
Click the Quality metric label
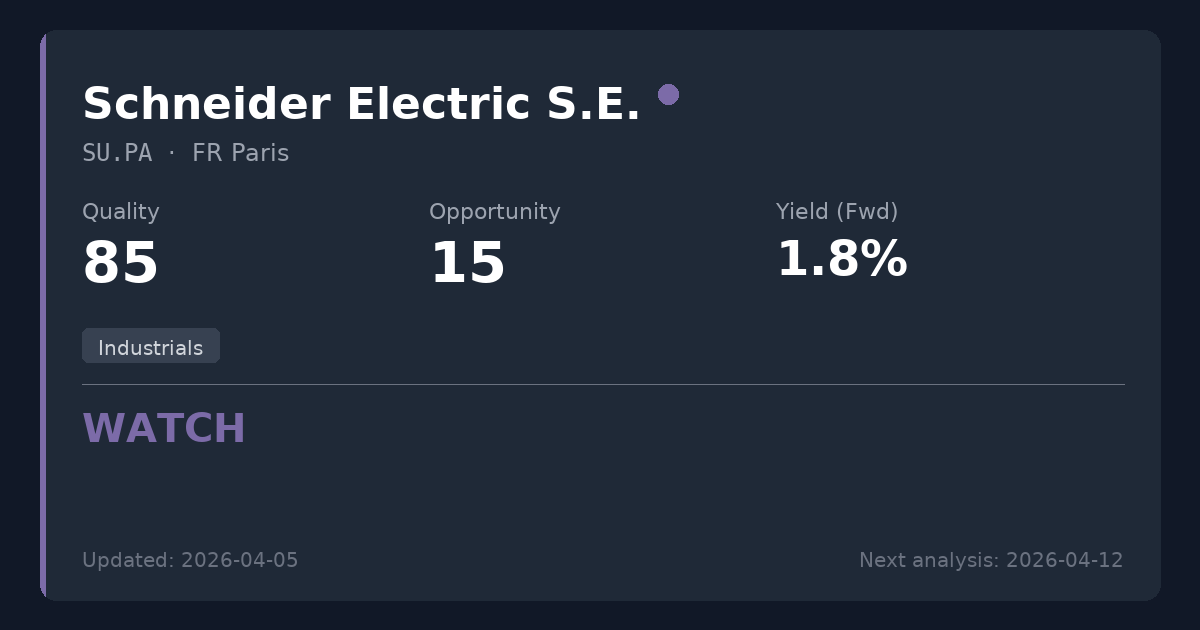pyautogui.click(x=121, y=212)
